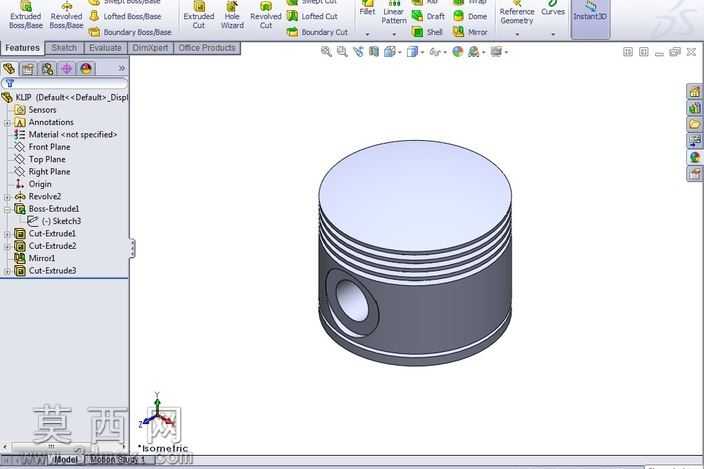Choose the Draft tool
Viewport: 704px width, 469px height.
[x=428, y=16]
